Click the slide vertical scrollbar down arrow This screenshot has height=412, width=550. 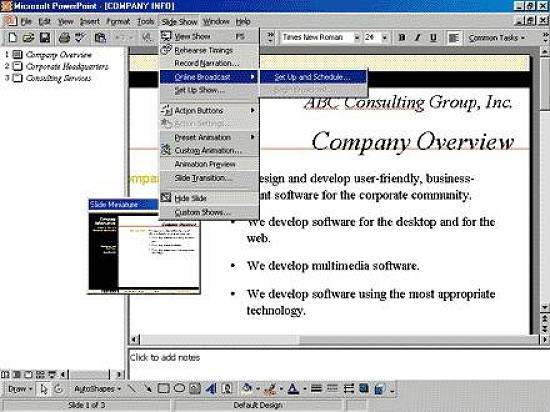[544, 307]
